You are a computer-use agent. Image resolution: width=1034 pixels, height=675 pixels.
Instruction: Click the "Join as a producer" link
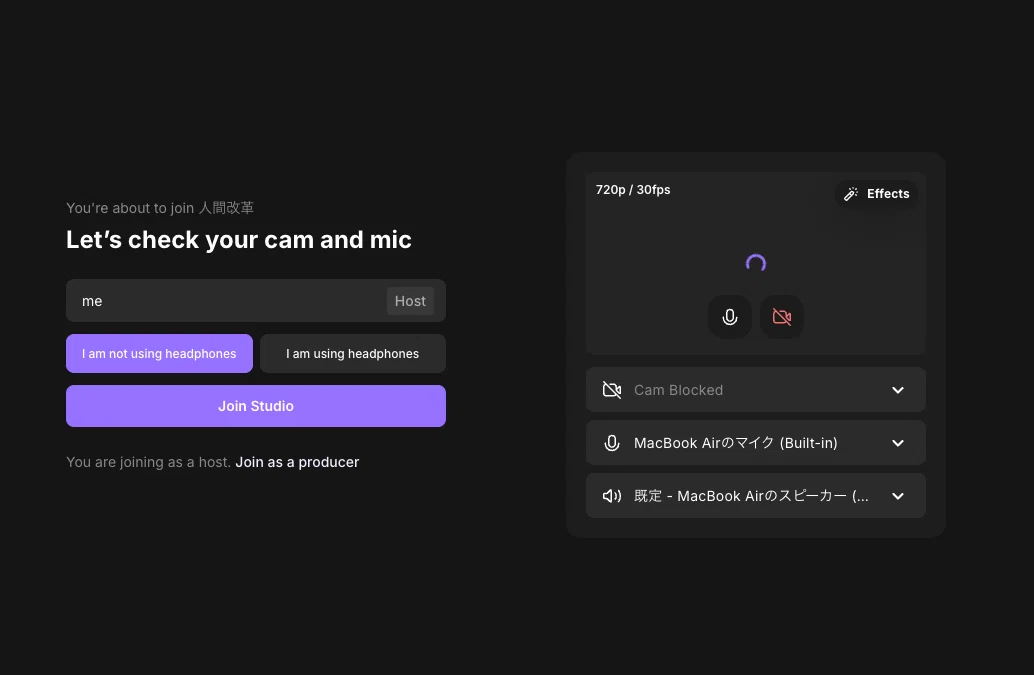(x=297, y=462)
